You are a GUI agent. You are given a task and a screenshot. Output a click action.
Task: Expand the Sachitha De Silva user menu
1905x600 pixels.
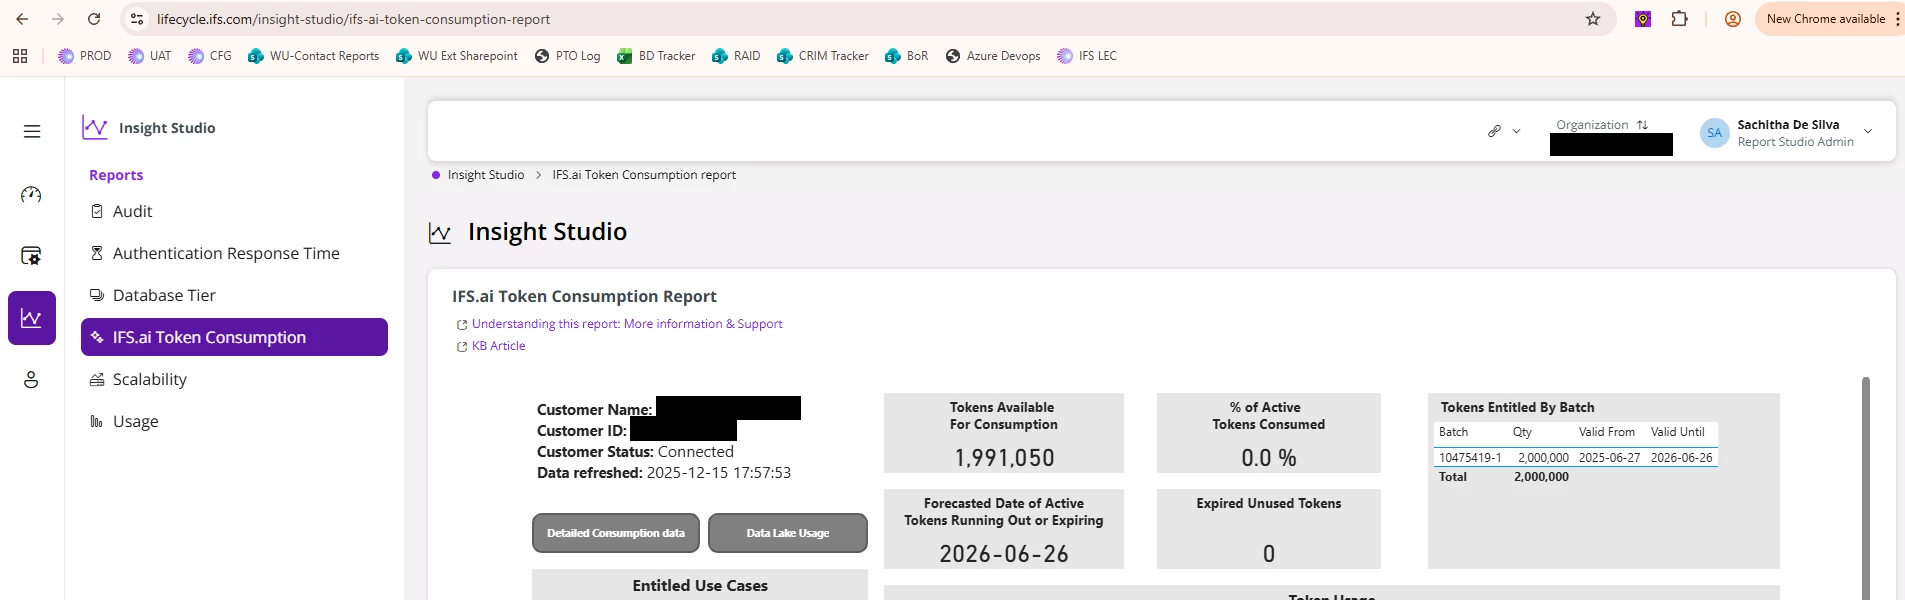pyautogui.click(x=1867, y=132)
